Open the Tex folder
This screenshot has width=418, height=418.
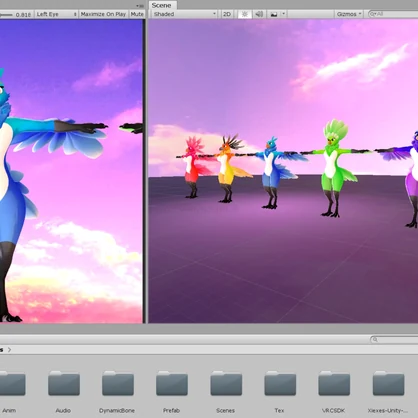click(280, 383)
